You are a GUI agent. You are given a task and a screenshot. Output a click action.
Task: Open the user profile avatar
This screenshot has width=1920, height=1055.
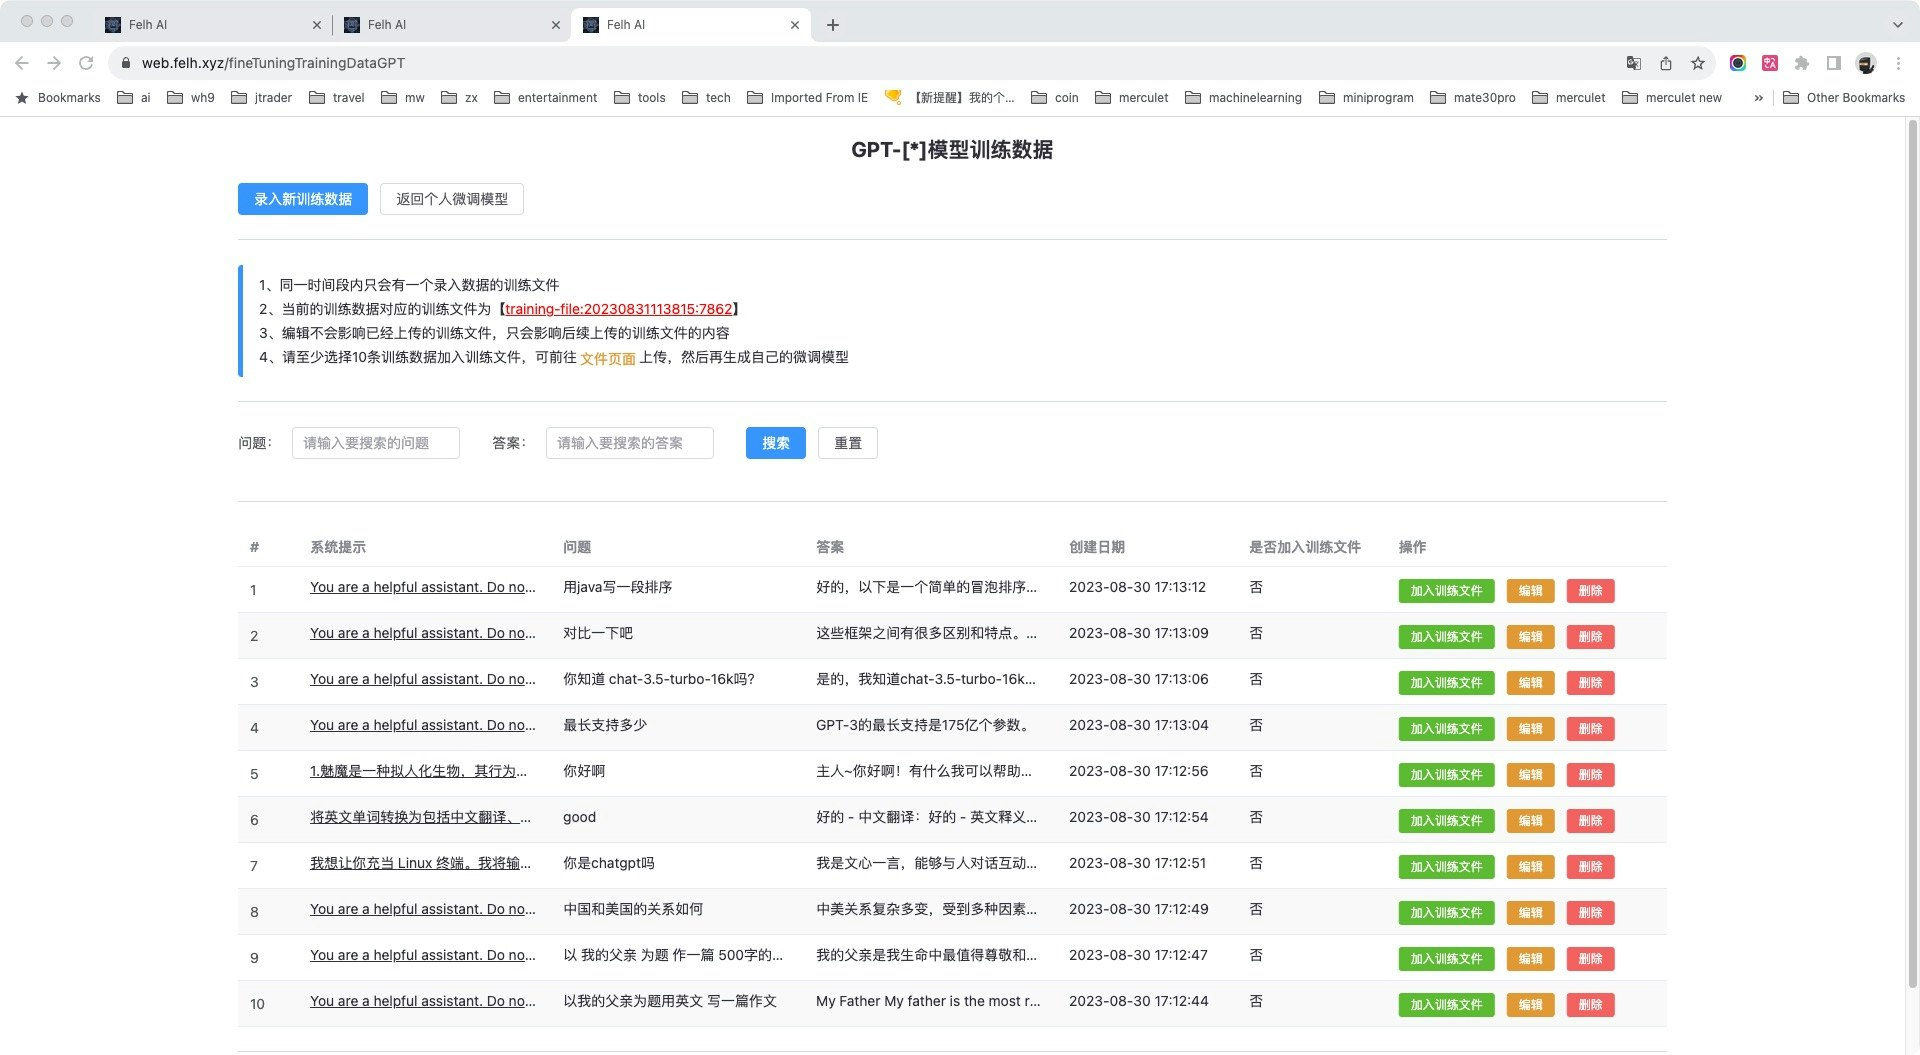click(x=1866, y=63)
